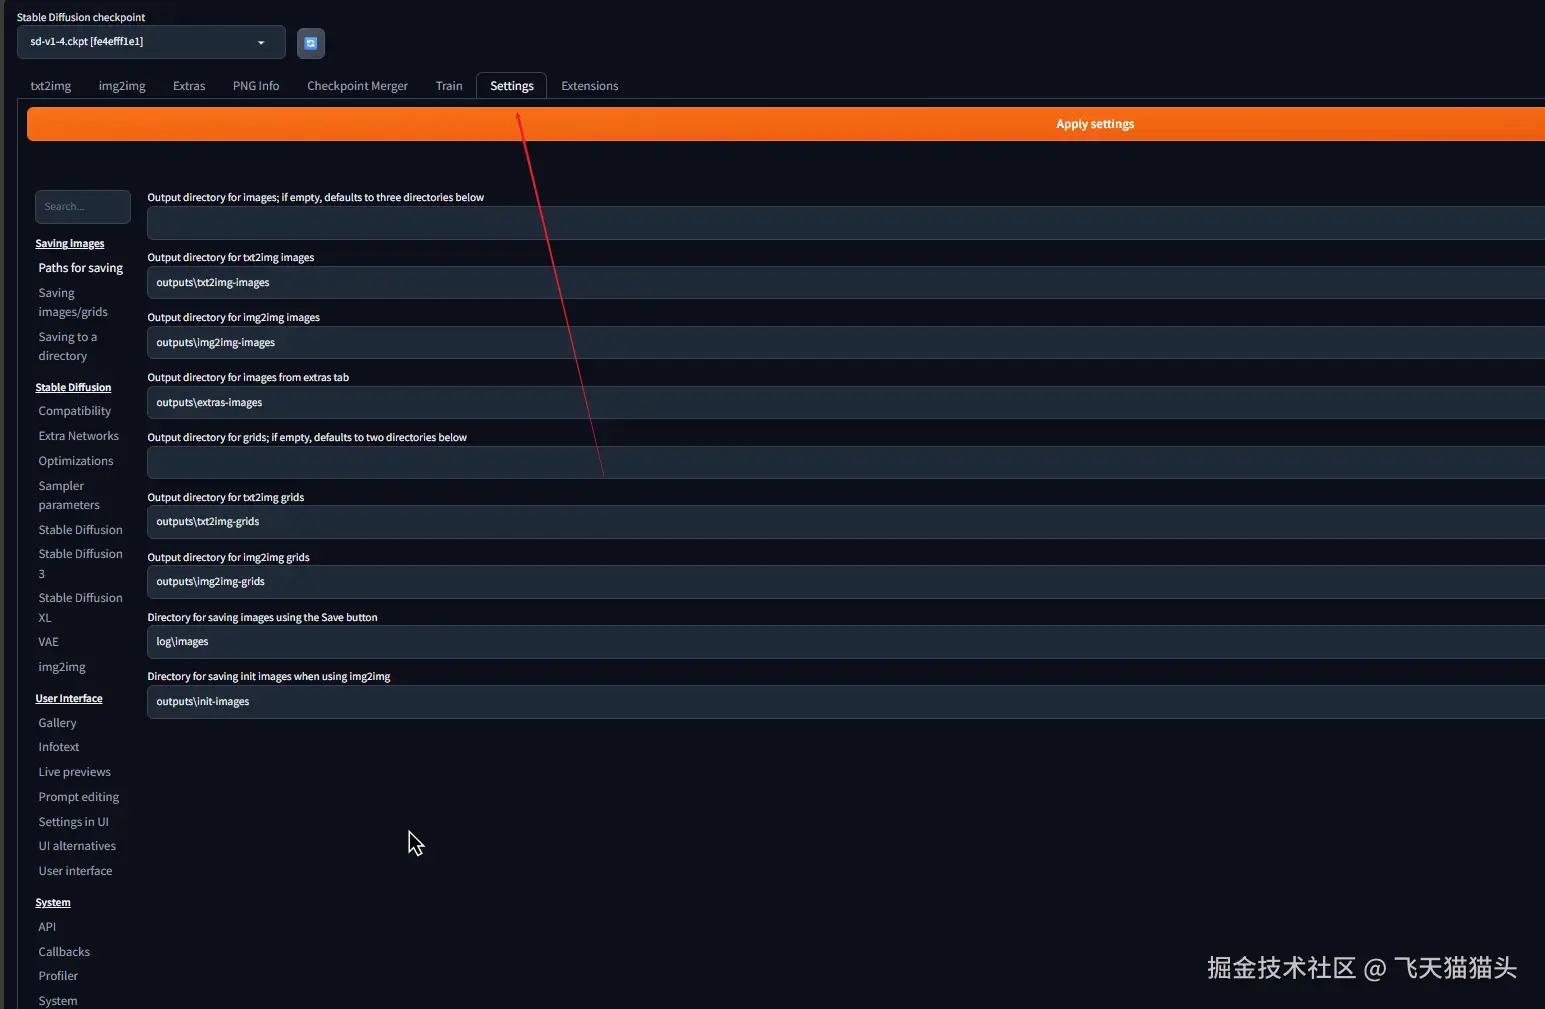Open Live previews settings section
The image size is (1545, 1009).
[75, 772]
